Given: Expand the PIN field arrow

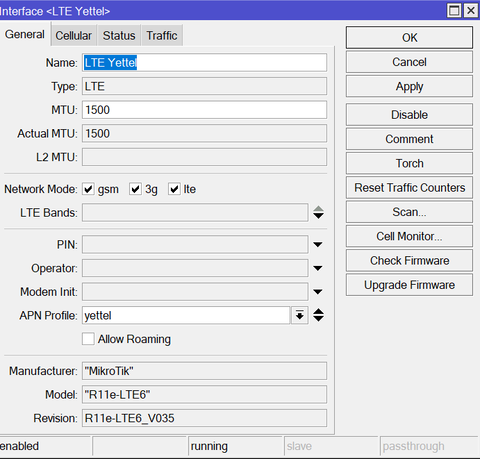Looking at the screenshot, I should 318,245.
